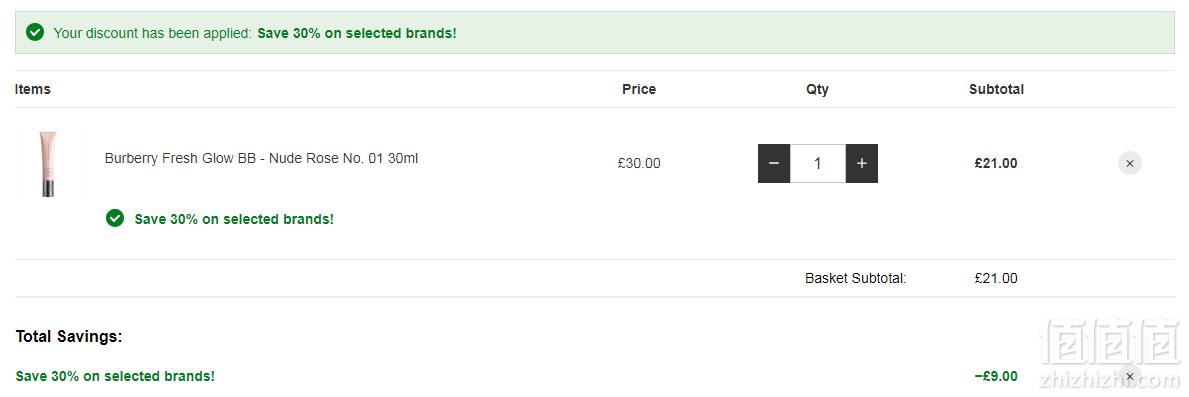1189x397 pixels.
Task: Click the Items column header
Action: [33, 89]
